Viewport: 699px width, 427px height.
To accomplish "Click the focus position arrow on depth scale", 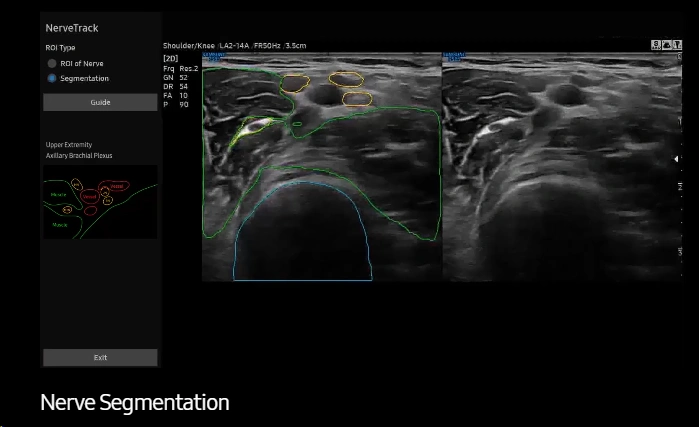I will point(676,159).
